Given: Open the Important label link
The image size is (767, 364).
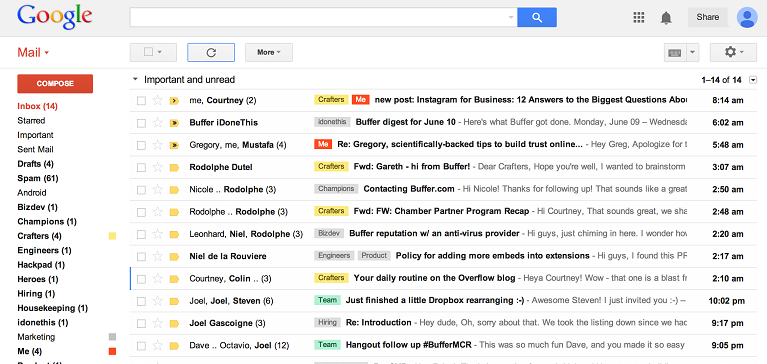Looking at the screenshot, I should (35, 135).
